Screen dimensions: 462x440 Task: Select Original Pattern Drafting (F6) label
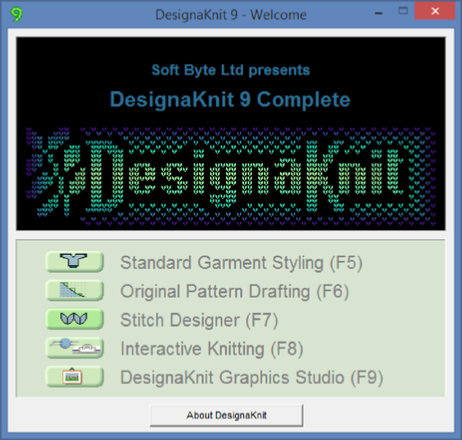234,291
